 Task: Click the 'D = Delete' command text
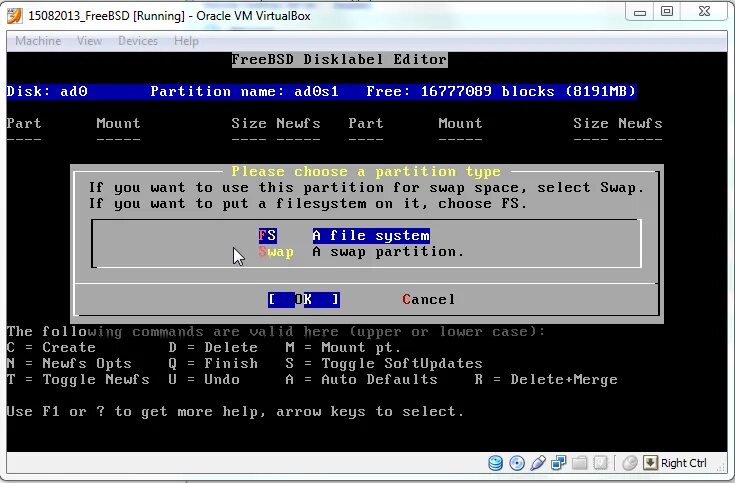coord(213,347)
